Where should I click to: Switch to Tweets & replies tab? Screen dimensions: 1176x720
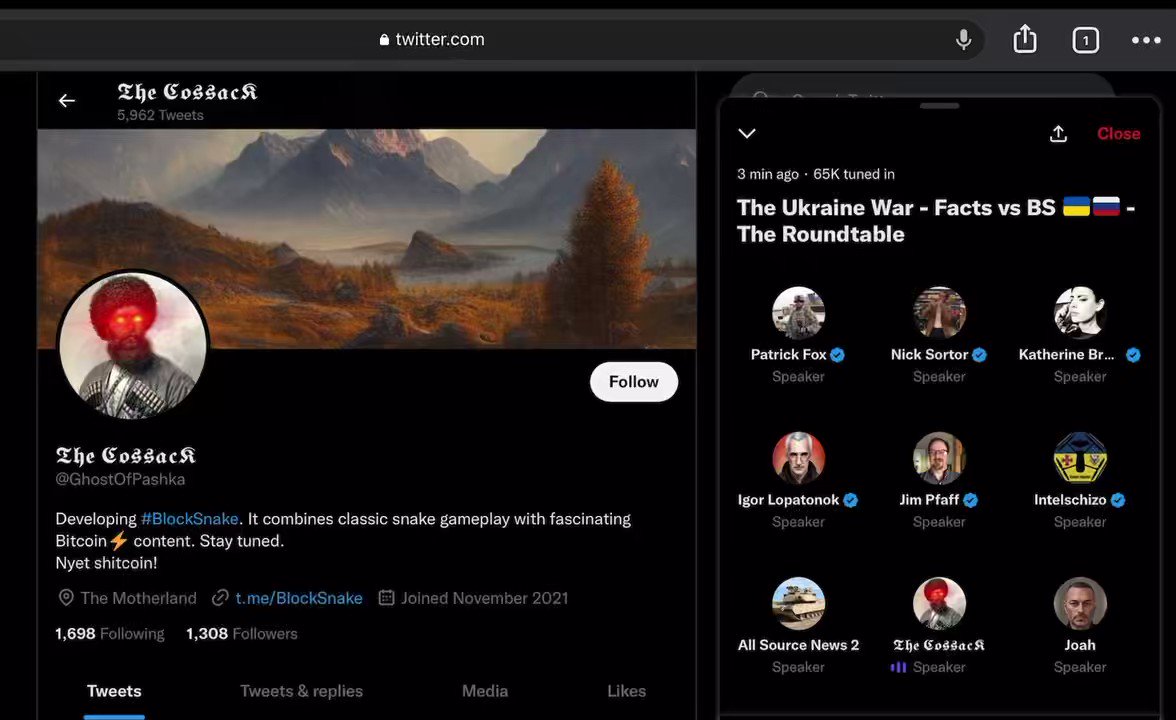[302, 691]
